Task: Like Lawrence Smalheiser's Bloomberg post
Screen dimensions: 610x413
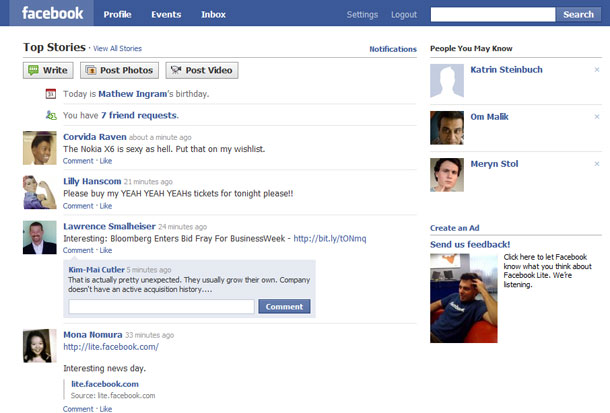Action: [106, 250]
